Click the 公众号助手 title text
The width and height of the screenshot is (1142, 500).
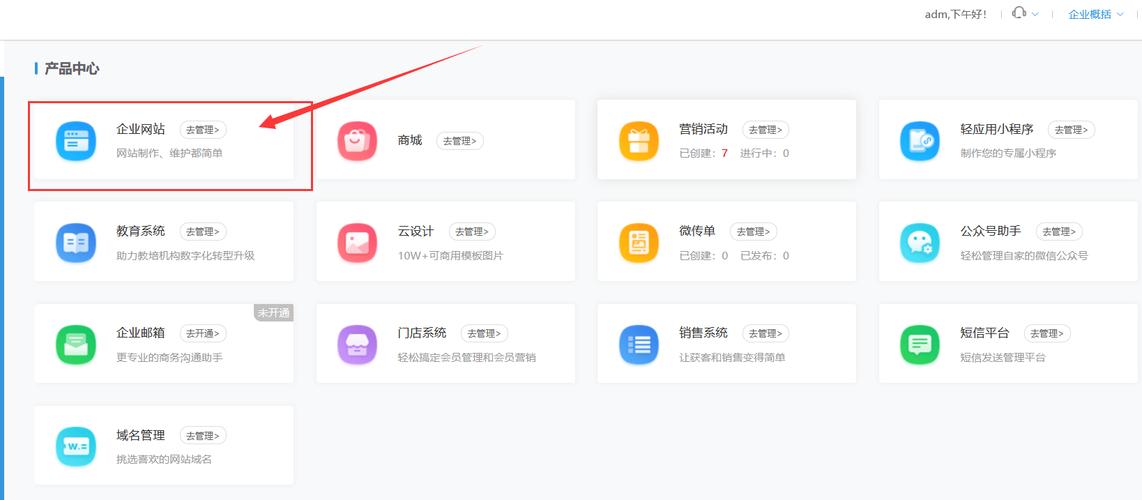991,231
